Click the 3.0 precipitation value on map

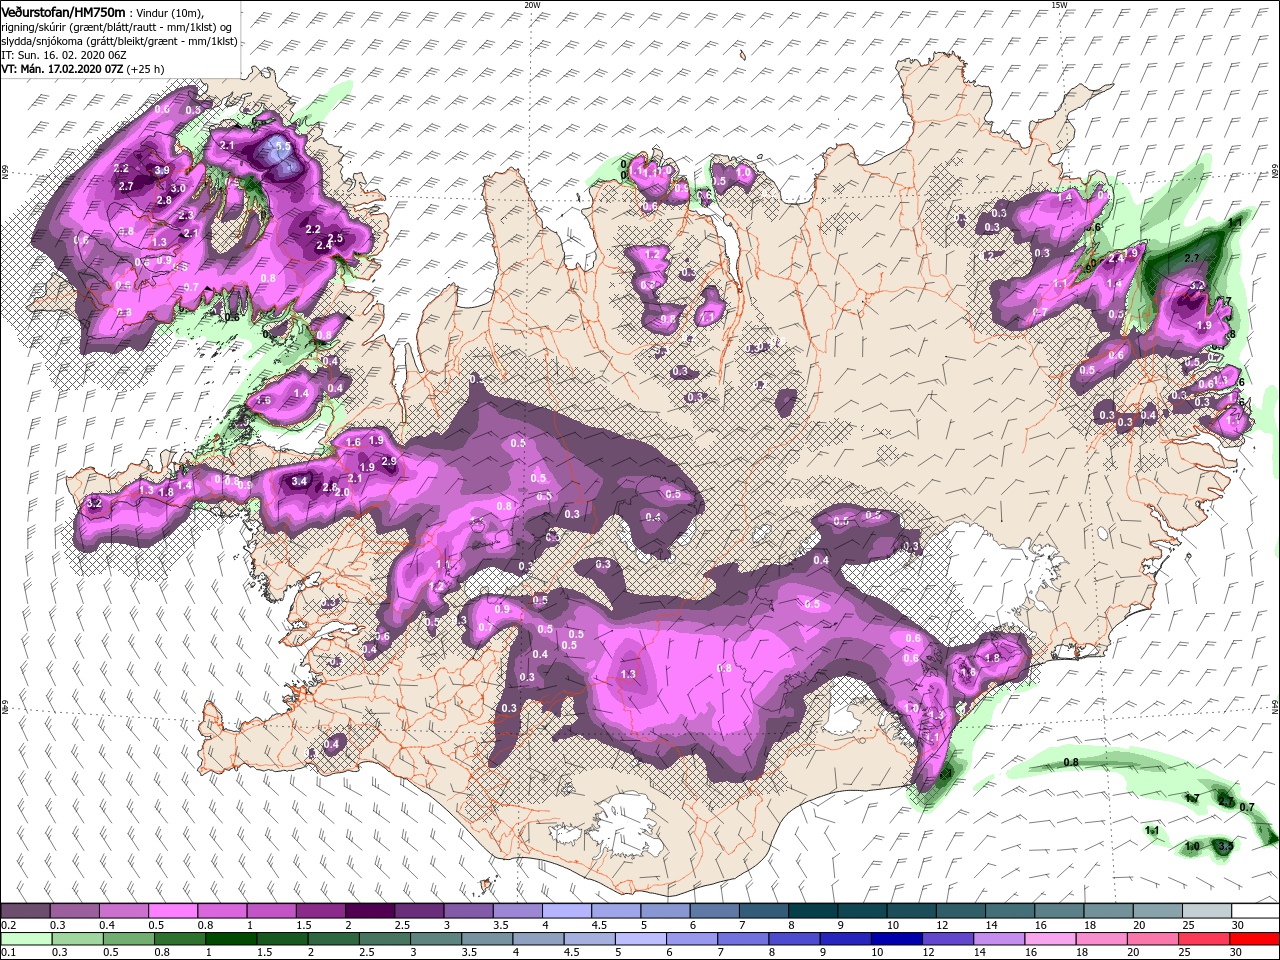click(178, 188)
